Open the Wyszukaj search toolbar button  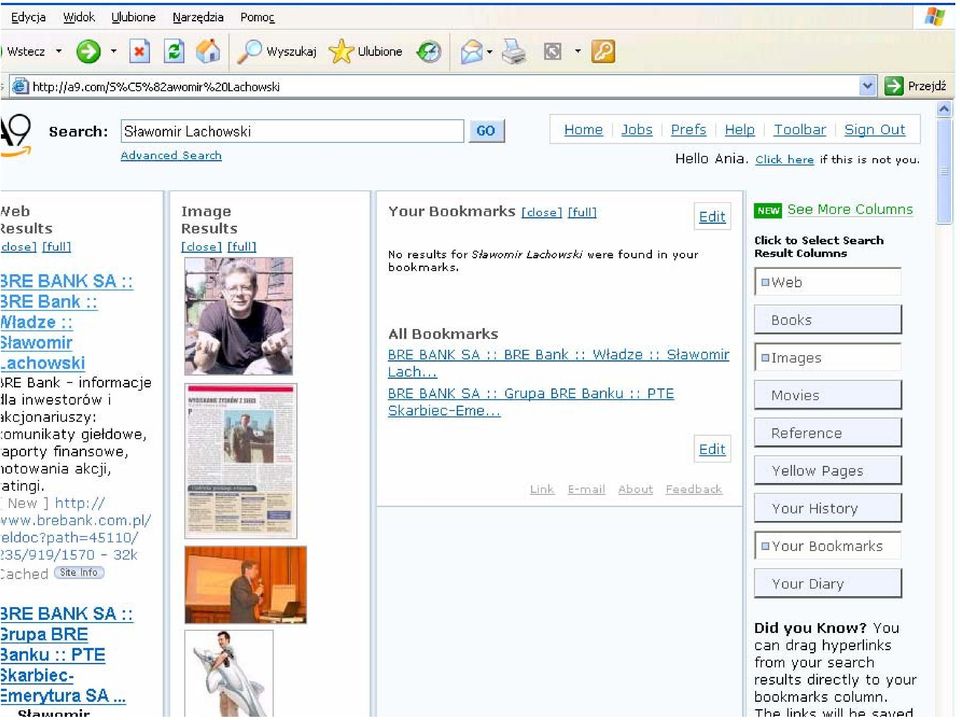click(277, 51)
